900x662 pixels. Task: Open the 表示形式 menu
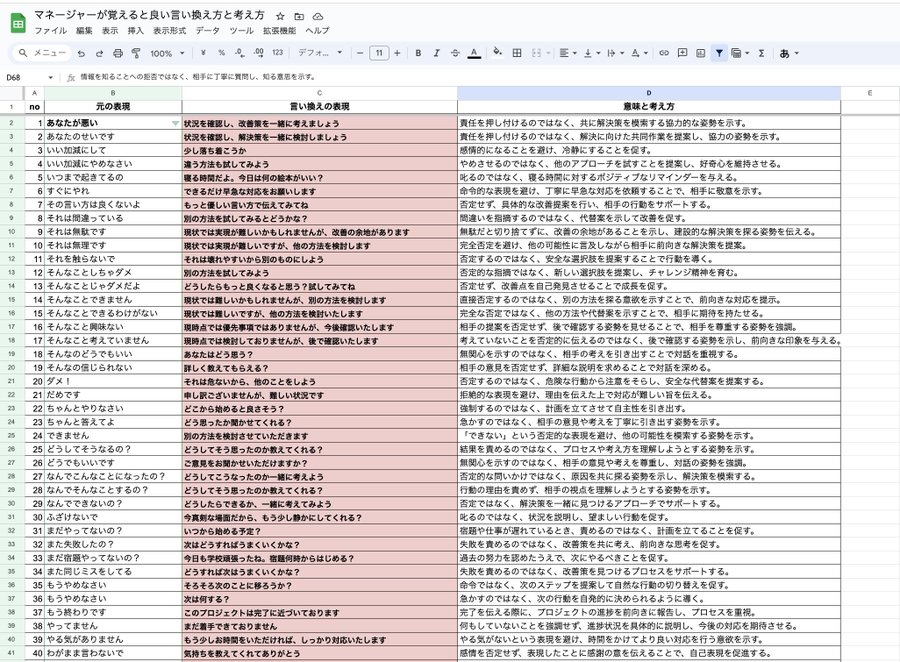pyautogui.click(x=169, y=30)
